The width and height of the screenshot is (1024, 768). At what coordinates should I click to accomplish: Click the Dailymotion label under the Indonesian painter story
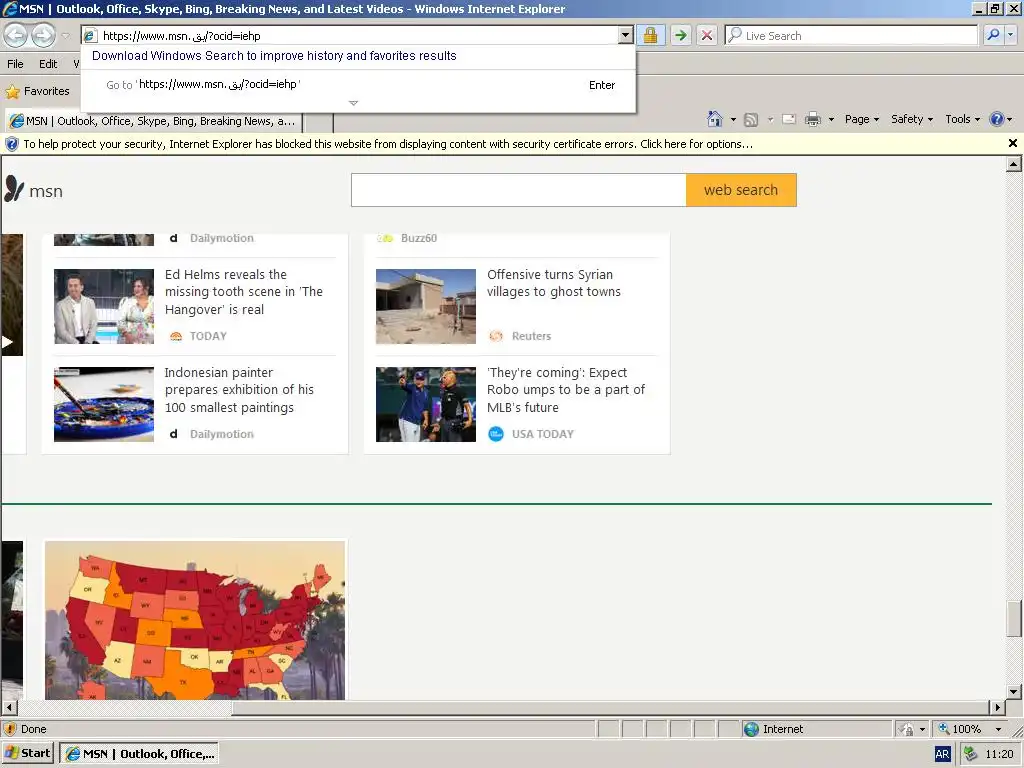tap(221, 434)
